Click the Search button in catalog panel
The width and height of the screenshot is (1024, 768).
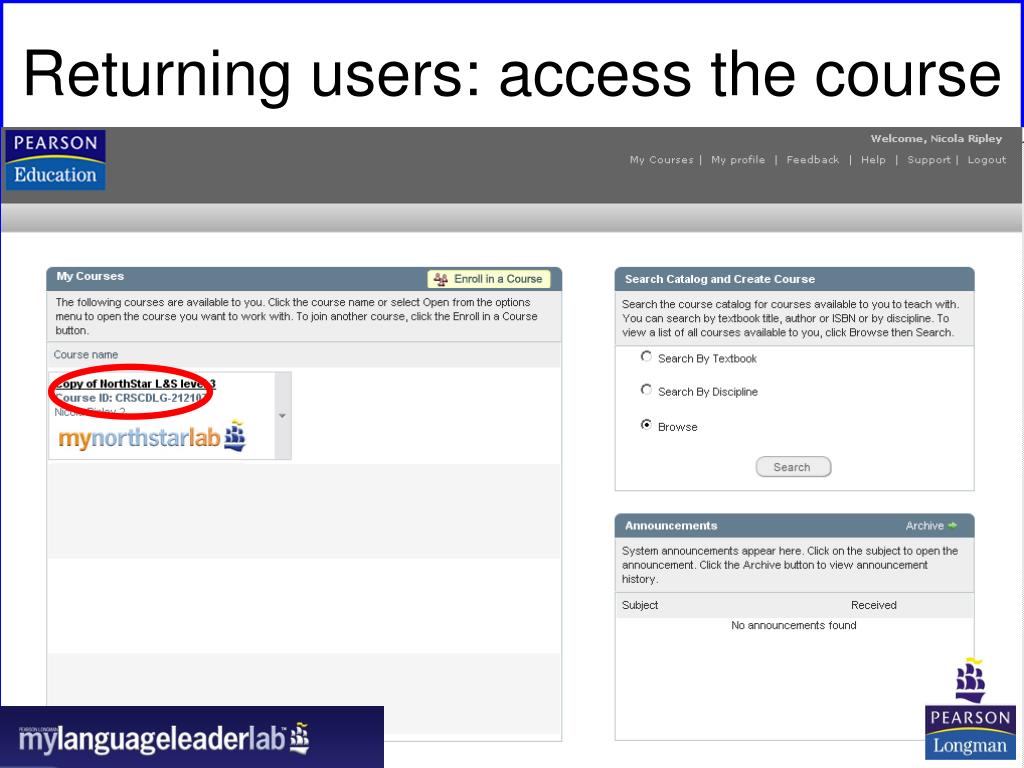[793, 467]
